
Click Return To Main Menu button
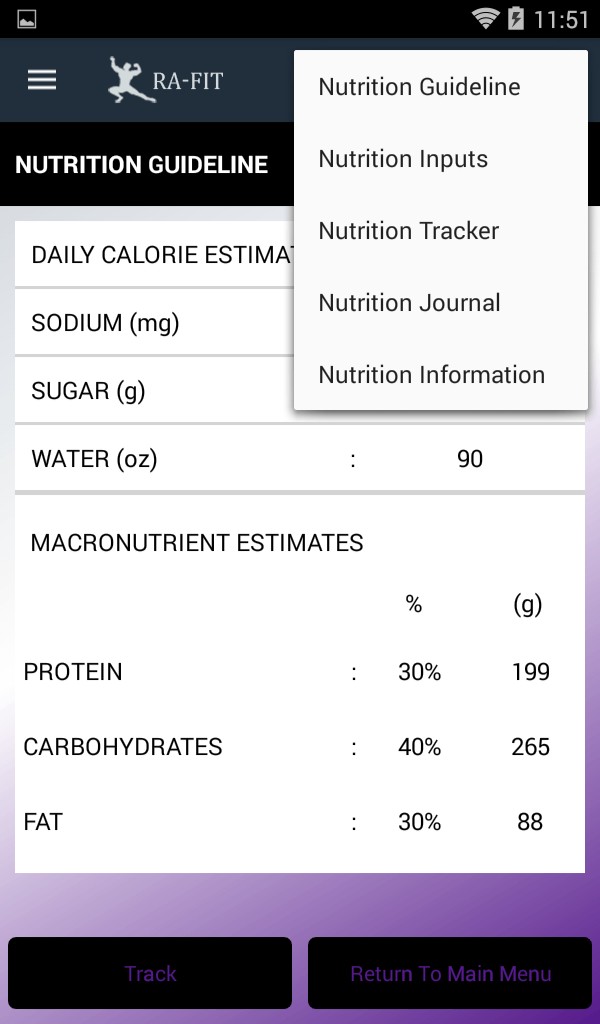[x=450, y=973]
